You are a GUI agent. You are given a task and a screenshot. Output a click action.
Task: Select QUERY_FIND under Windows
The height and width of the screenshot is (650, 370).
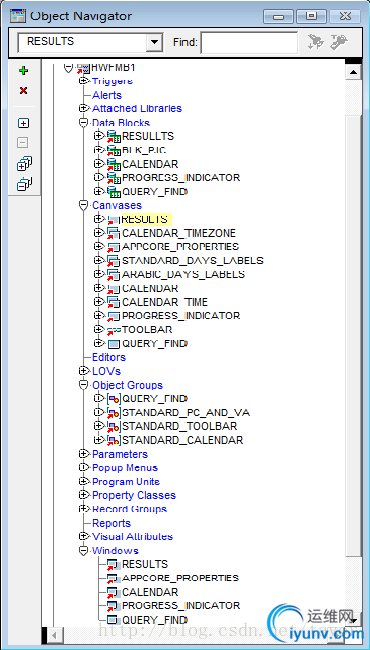pyautogui.click(x=155, y=620)
